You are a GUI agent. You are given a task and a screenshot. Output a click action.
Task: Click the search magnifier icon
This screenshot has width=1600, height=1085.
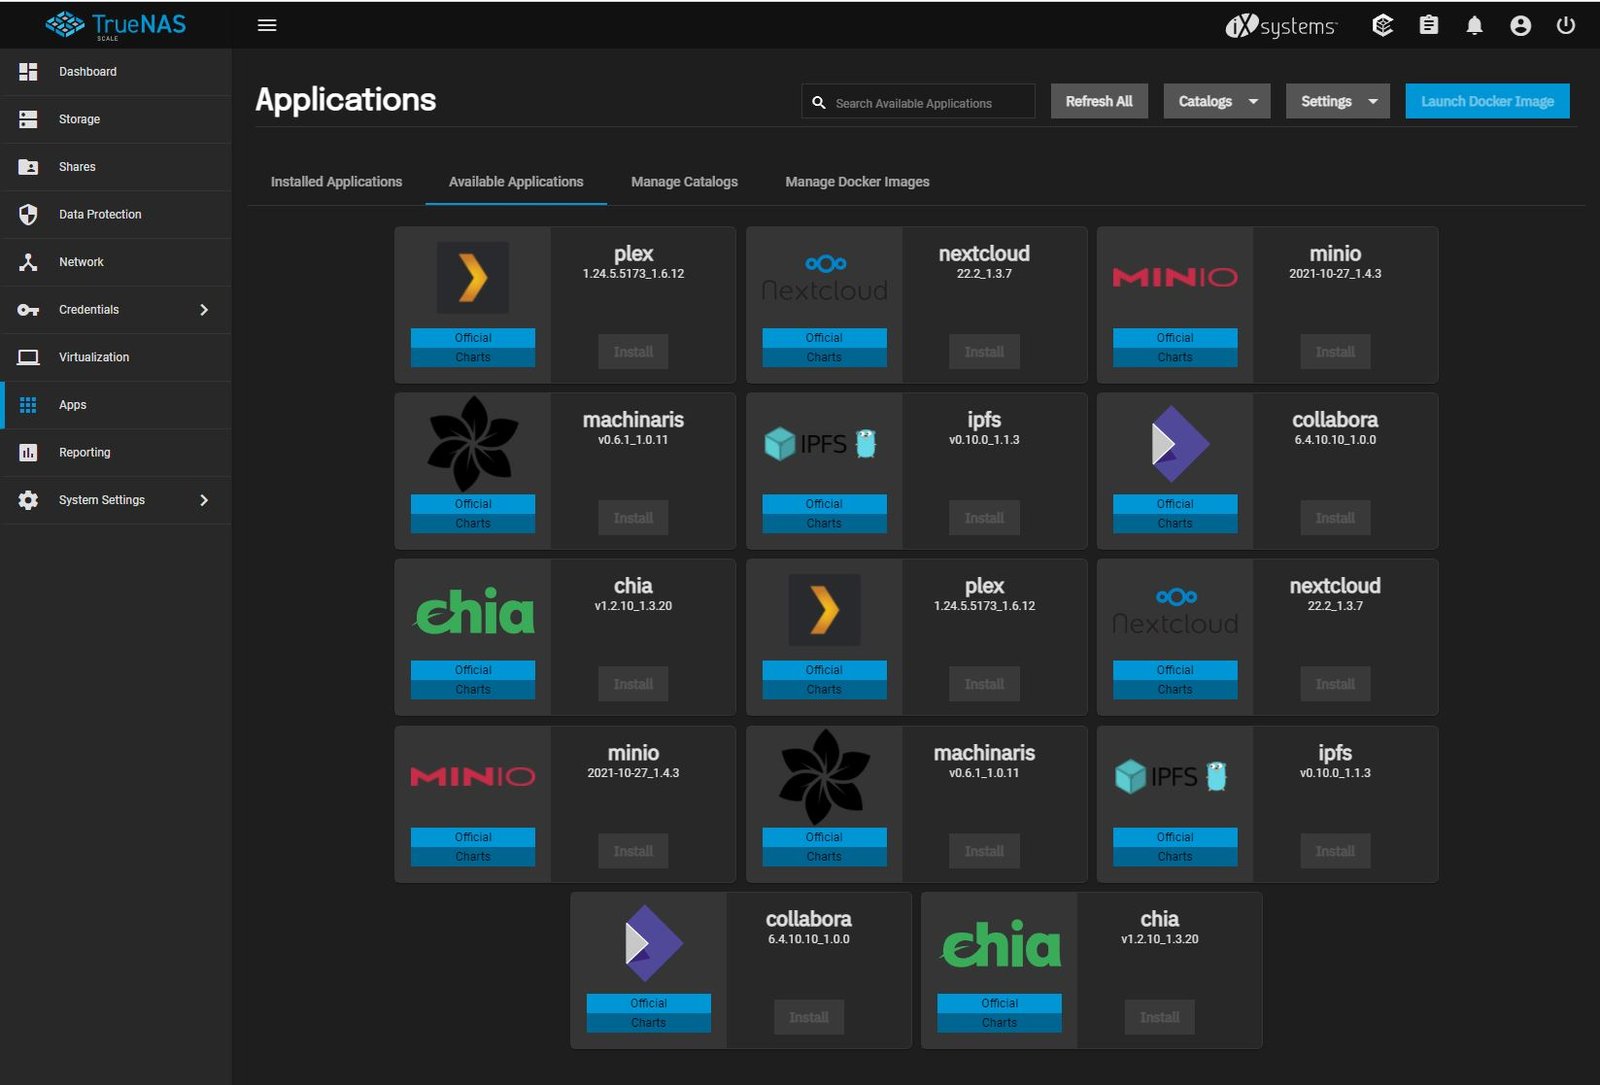tap(819, 102)
